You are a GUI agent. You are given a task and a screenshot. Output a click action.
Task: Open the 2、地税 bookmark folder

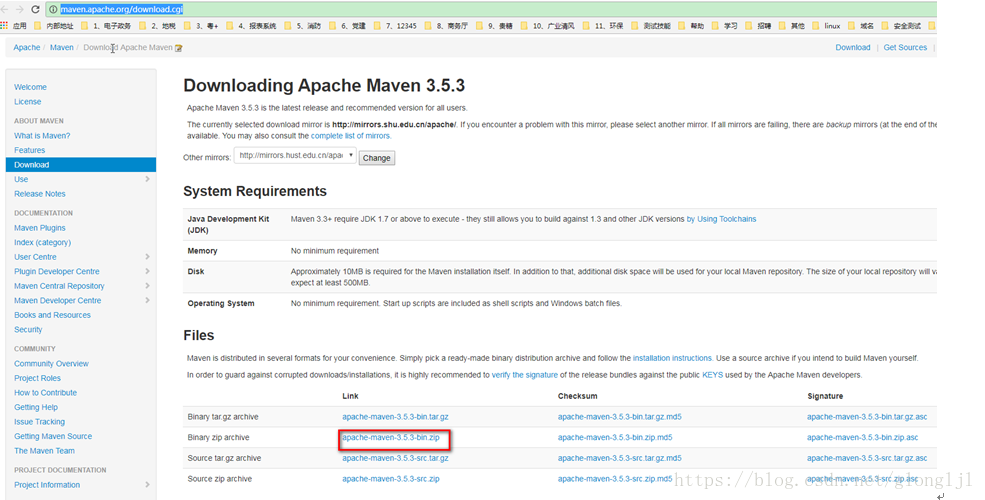click(x=158, y=26)
